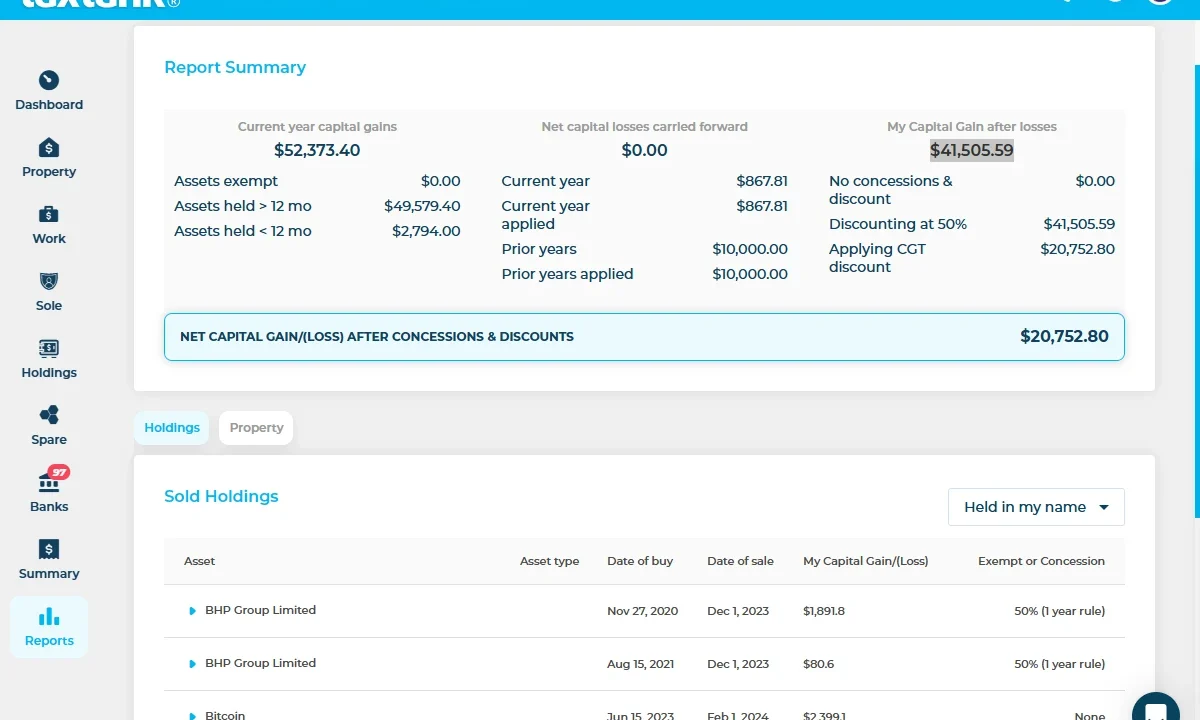1200x720 pixels.
Task: Select the Reports bar chart icon
Action: (49, 617)
